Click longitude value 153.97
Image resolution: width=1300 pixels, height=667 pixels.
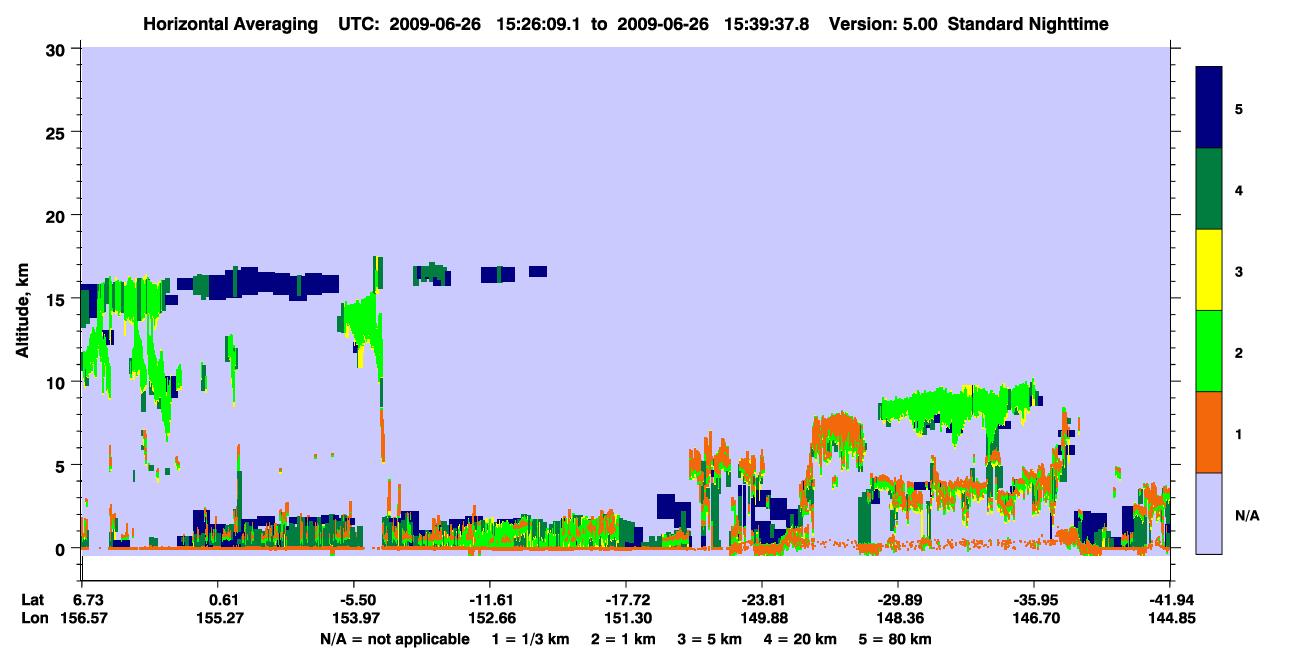pos(358,618)
